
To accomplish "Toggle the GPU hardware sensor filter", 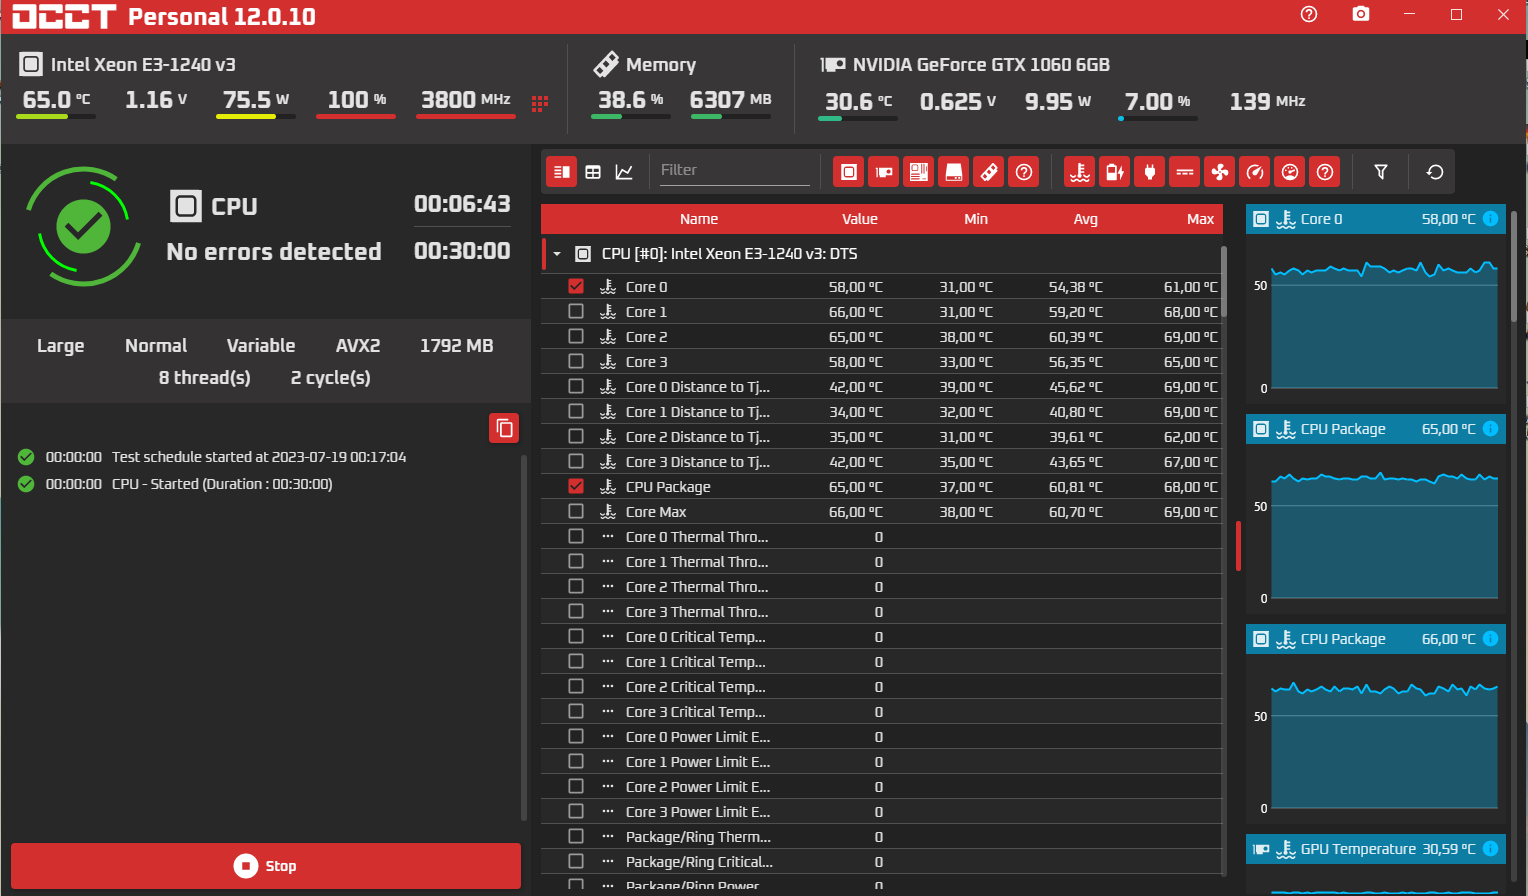I will point(883,172).
